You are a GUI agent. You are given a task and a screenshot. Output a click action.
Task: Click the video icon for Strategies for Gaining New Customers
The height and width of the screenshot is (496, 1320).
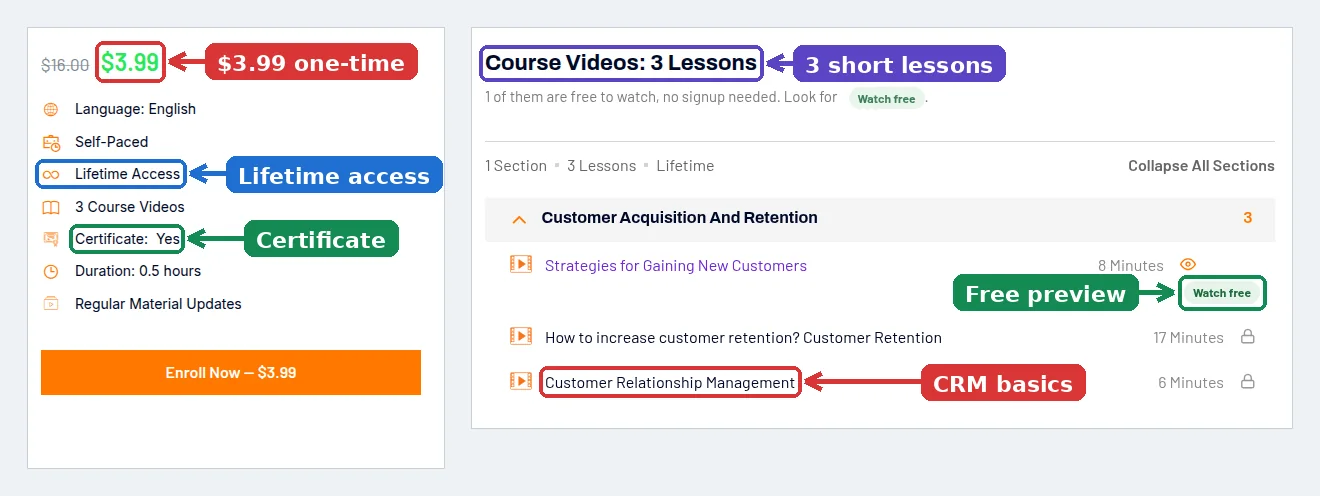click(520, 264)
